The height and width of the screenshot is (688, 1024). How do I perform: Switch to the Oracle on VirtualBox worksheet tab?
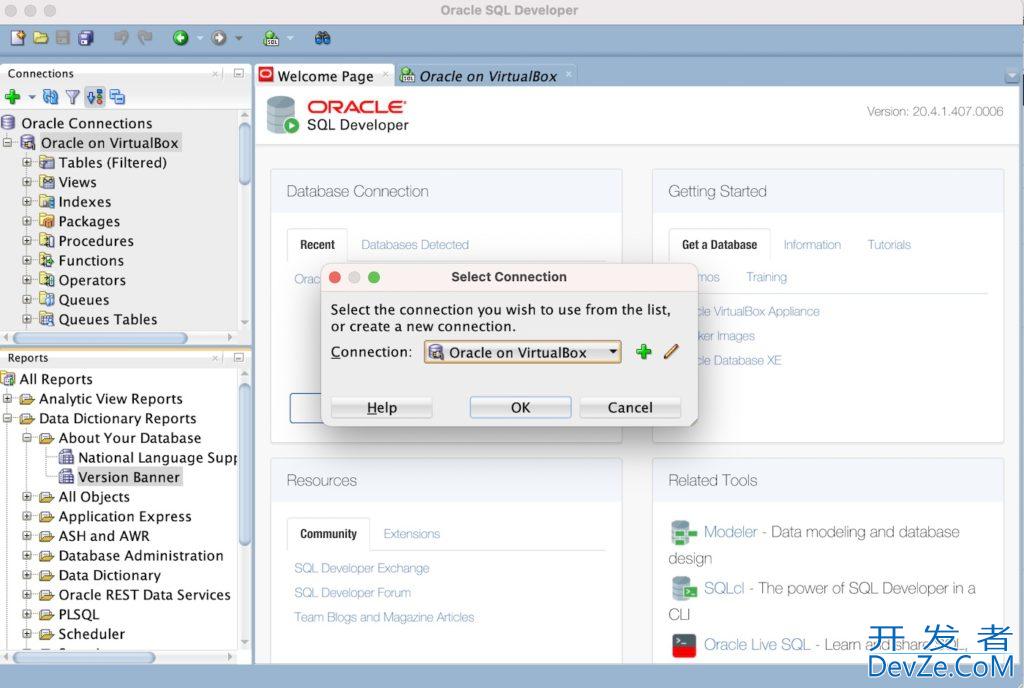[x=487, y=76]
